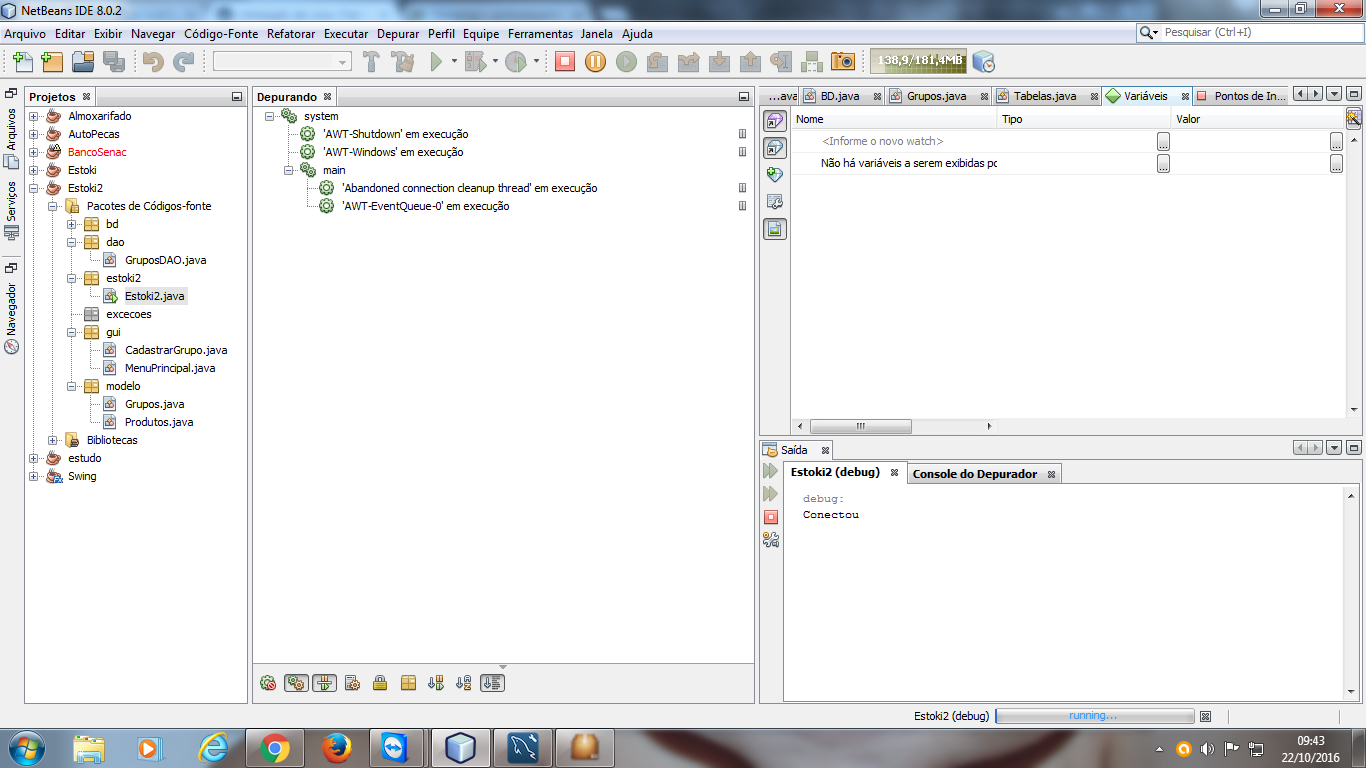The width and height of the screenshot is (1366, 768).
Task: Expand the BancoSenac project node
Action: tap(34, 152)
